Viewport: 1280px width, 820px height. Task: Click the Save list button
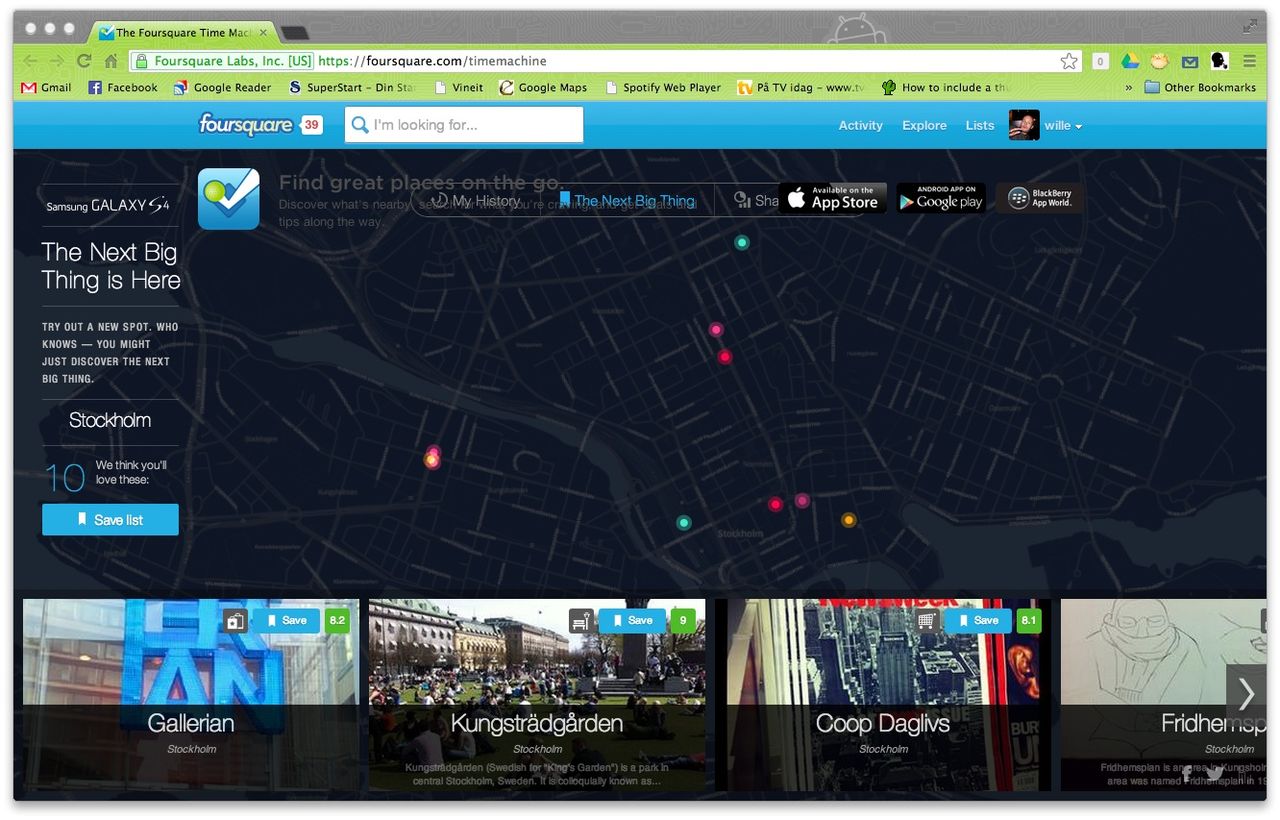click(110, 520)
